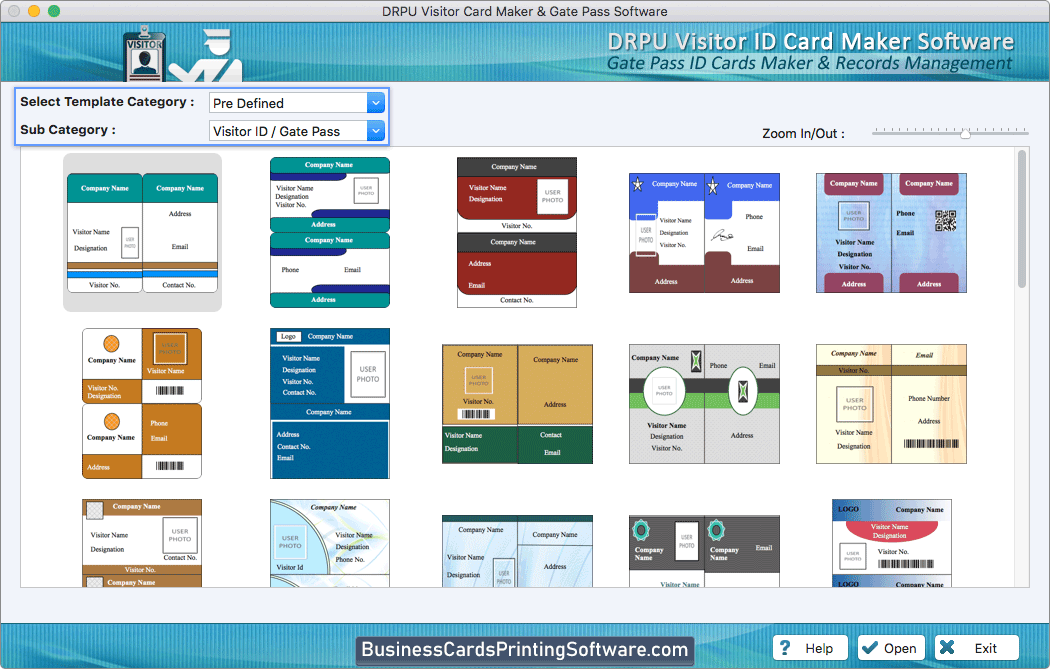Open the Select Template Category dropdown
Image resolution: width=1050 pixels, height=669 pixels.
pyautogui.click(x=297, y=103)
